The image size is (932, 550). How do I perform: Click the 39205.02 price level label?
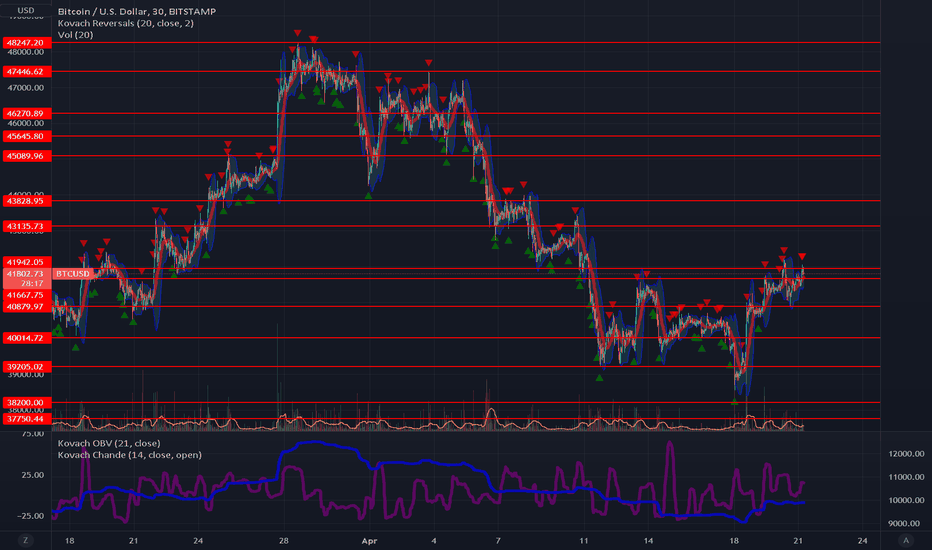point(27,366)
